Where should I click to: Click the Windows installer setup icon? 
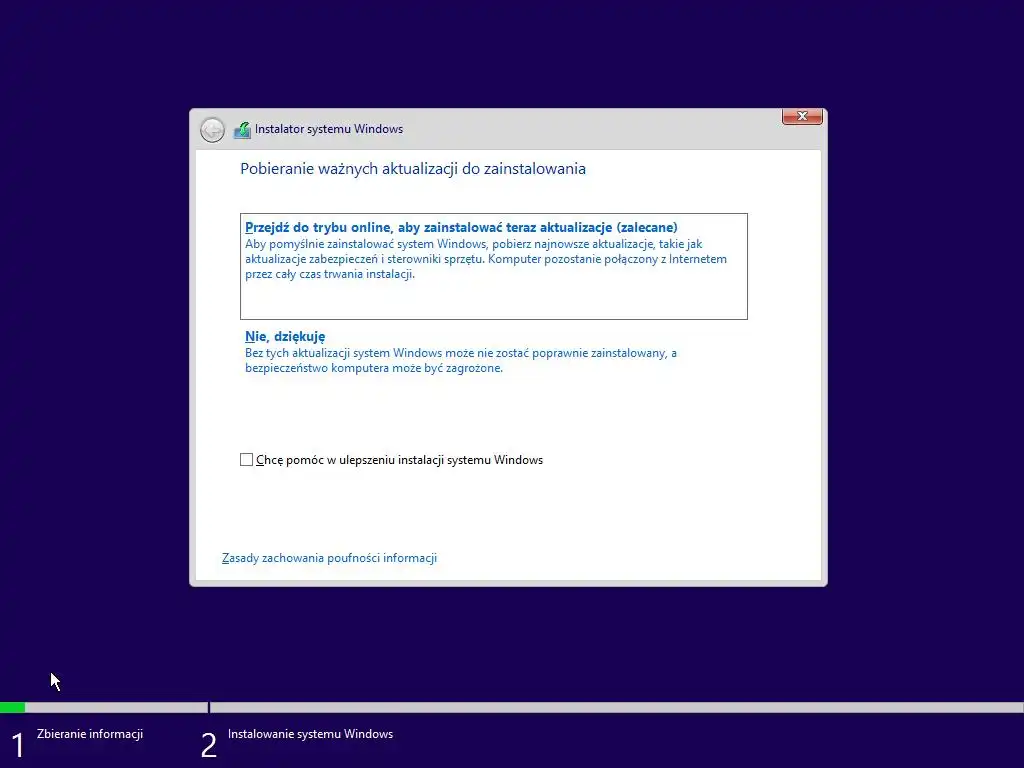242,129
